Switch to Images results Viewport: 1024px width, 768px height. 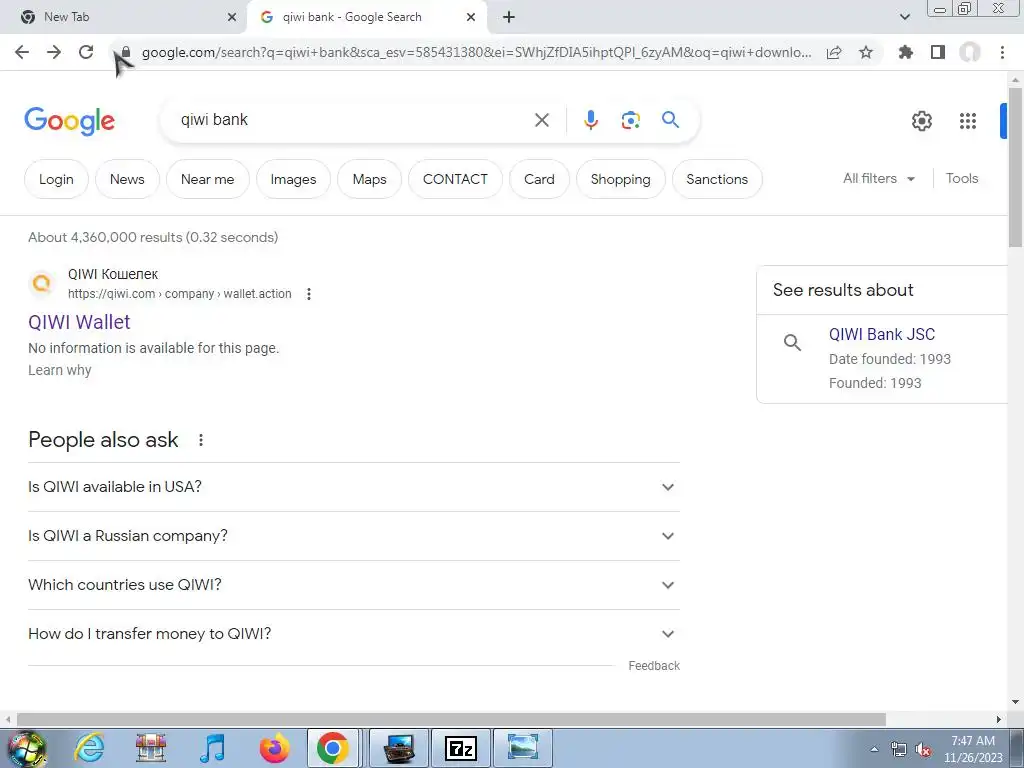click(x=293, y=179)
